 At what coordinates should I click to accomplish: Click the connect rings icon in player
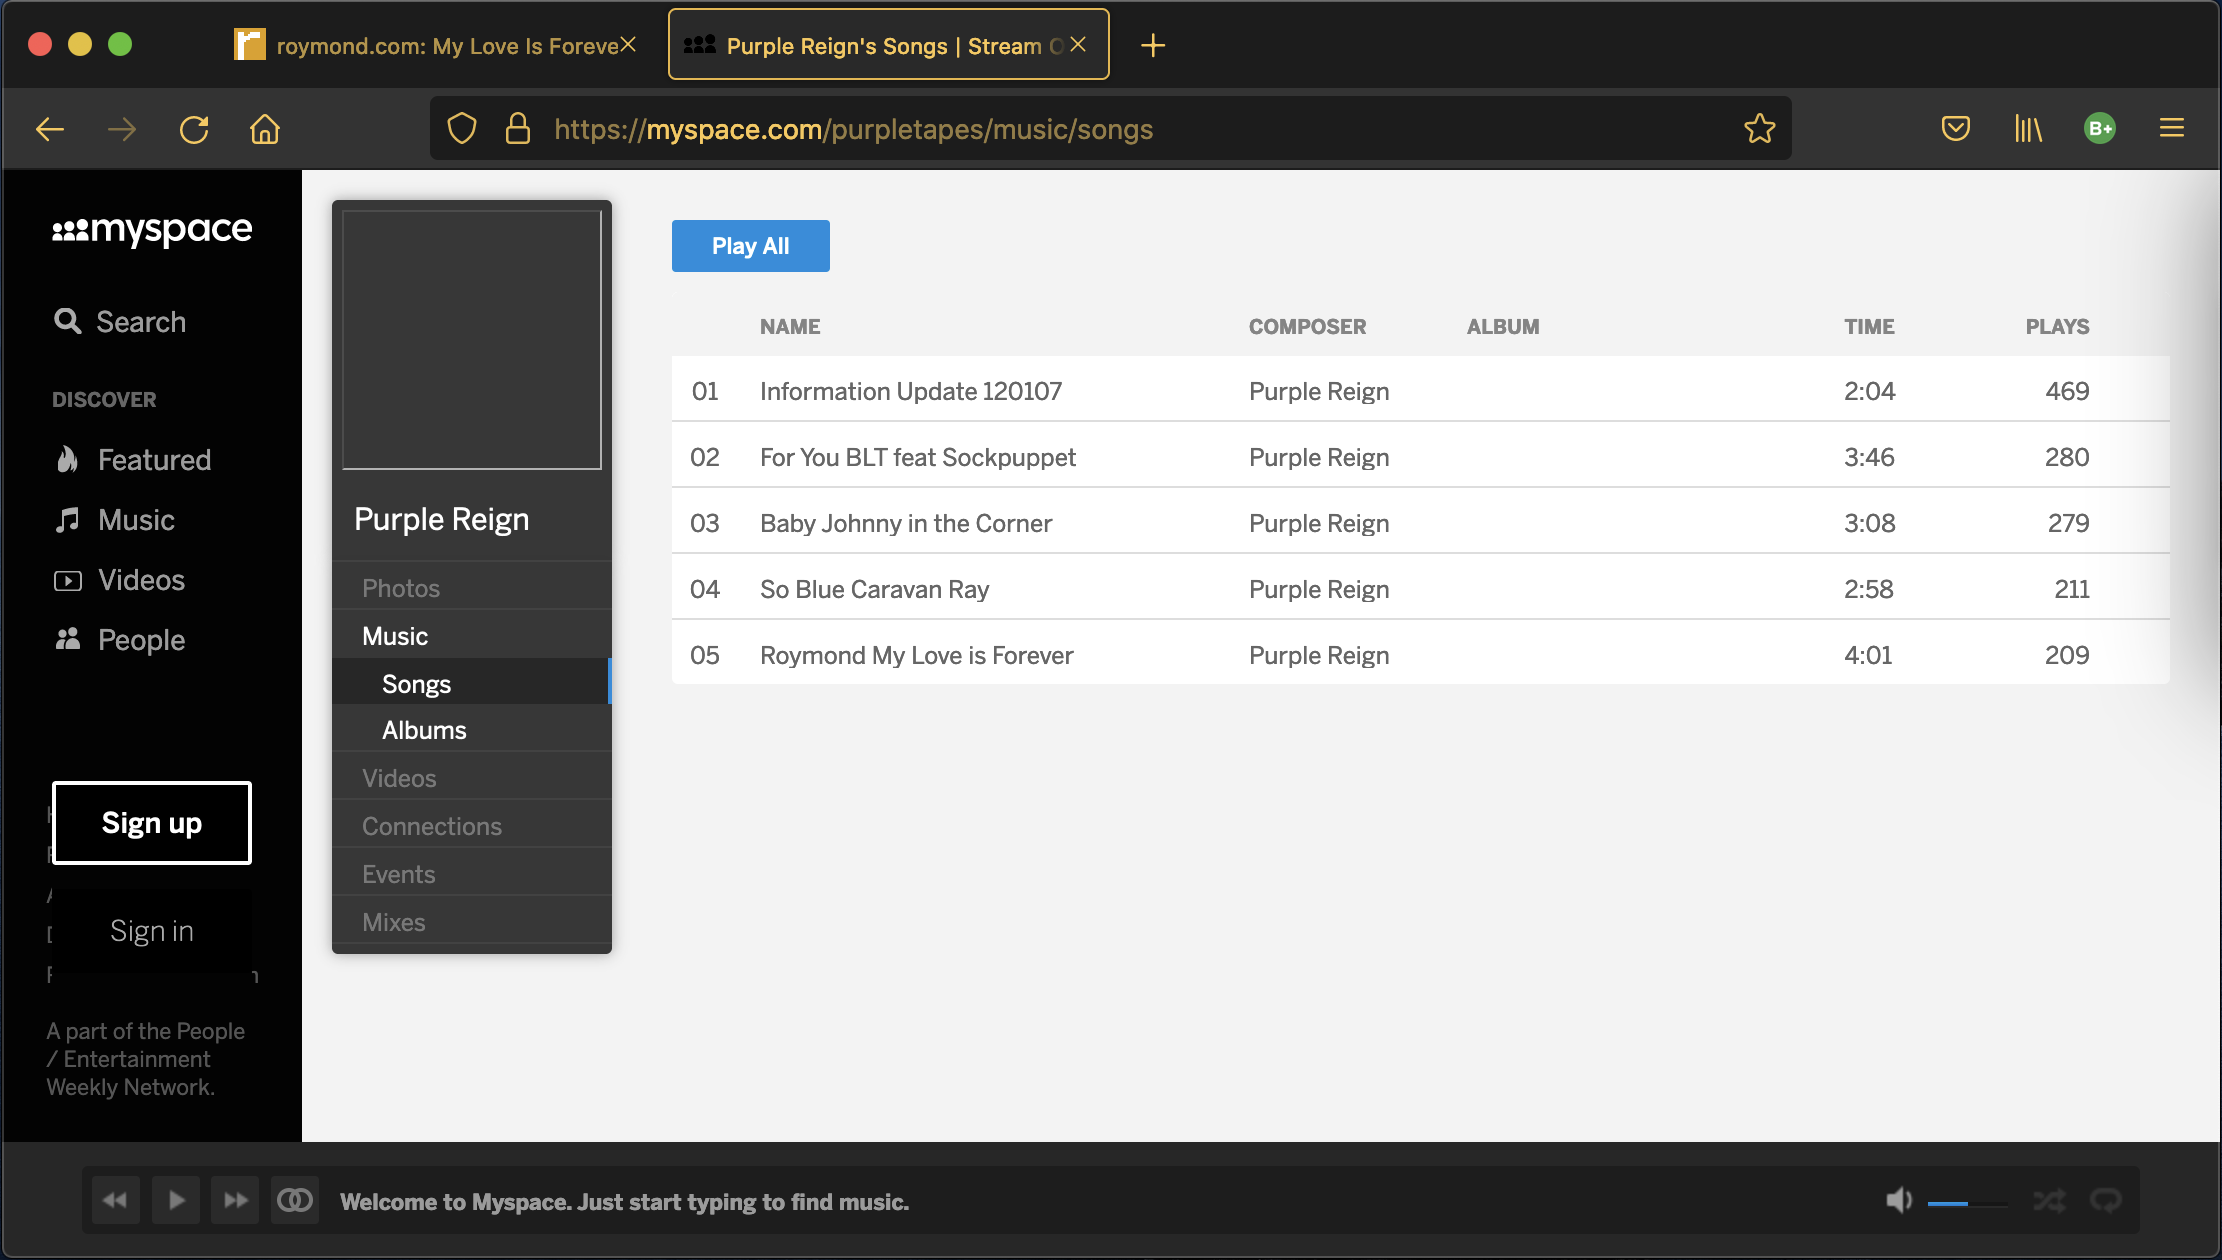pos(295,1200)
